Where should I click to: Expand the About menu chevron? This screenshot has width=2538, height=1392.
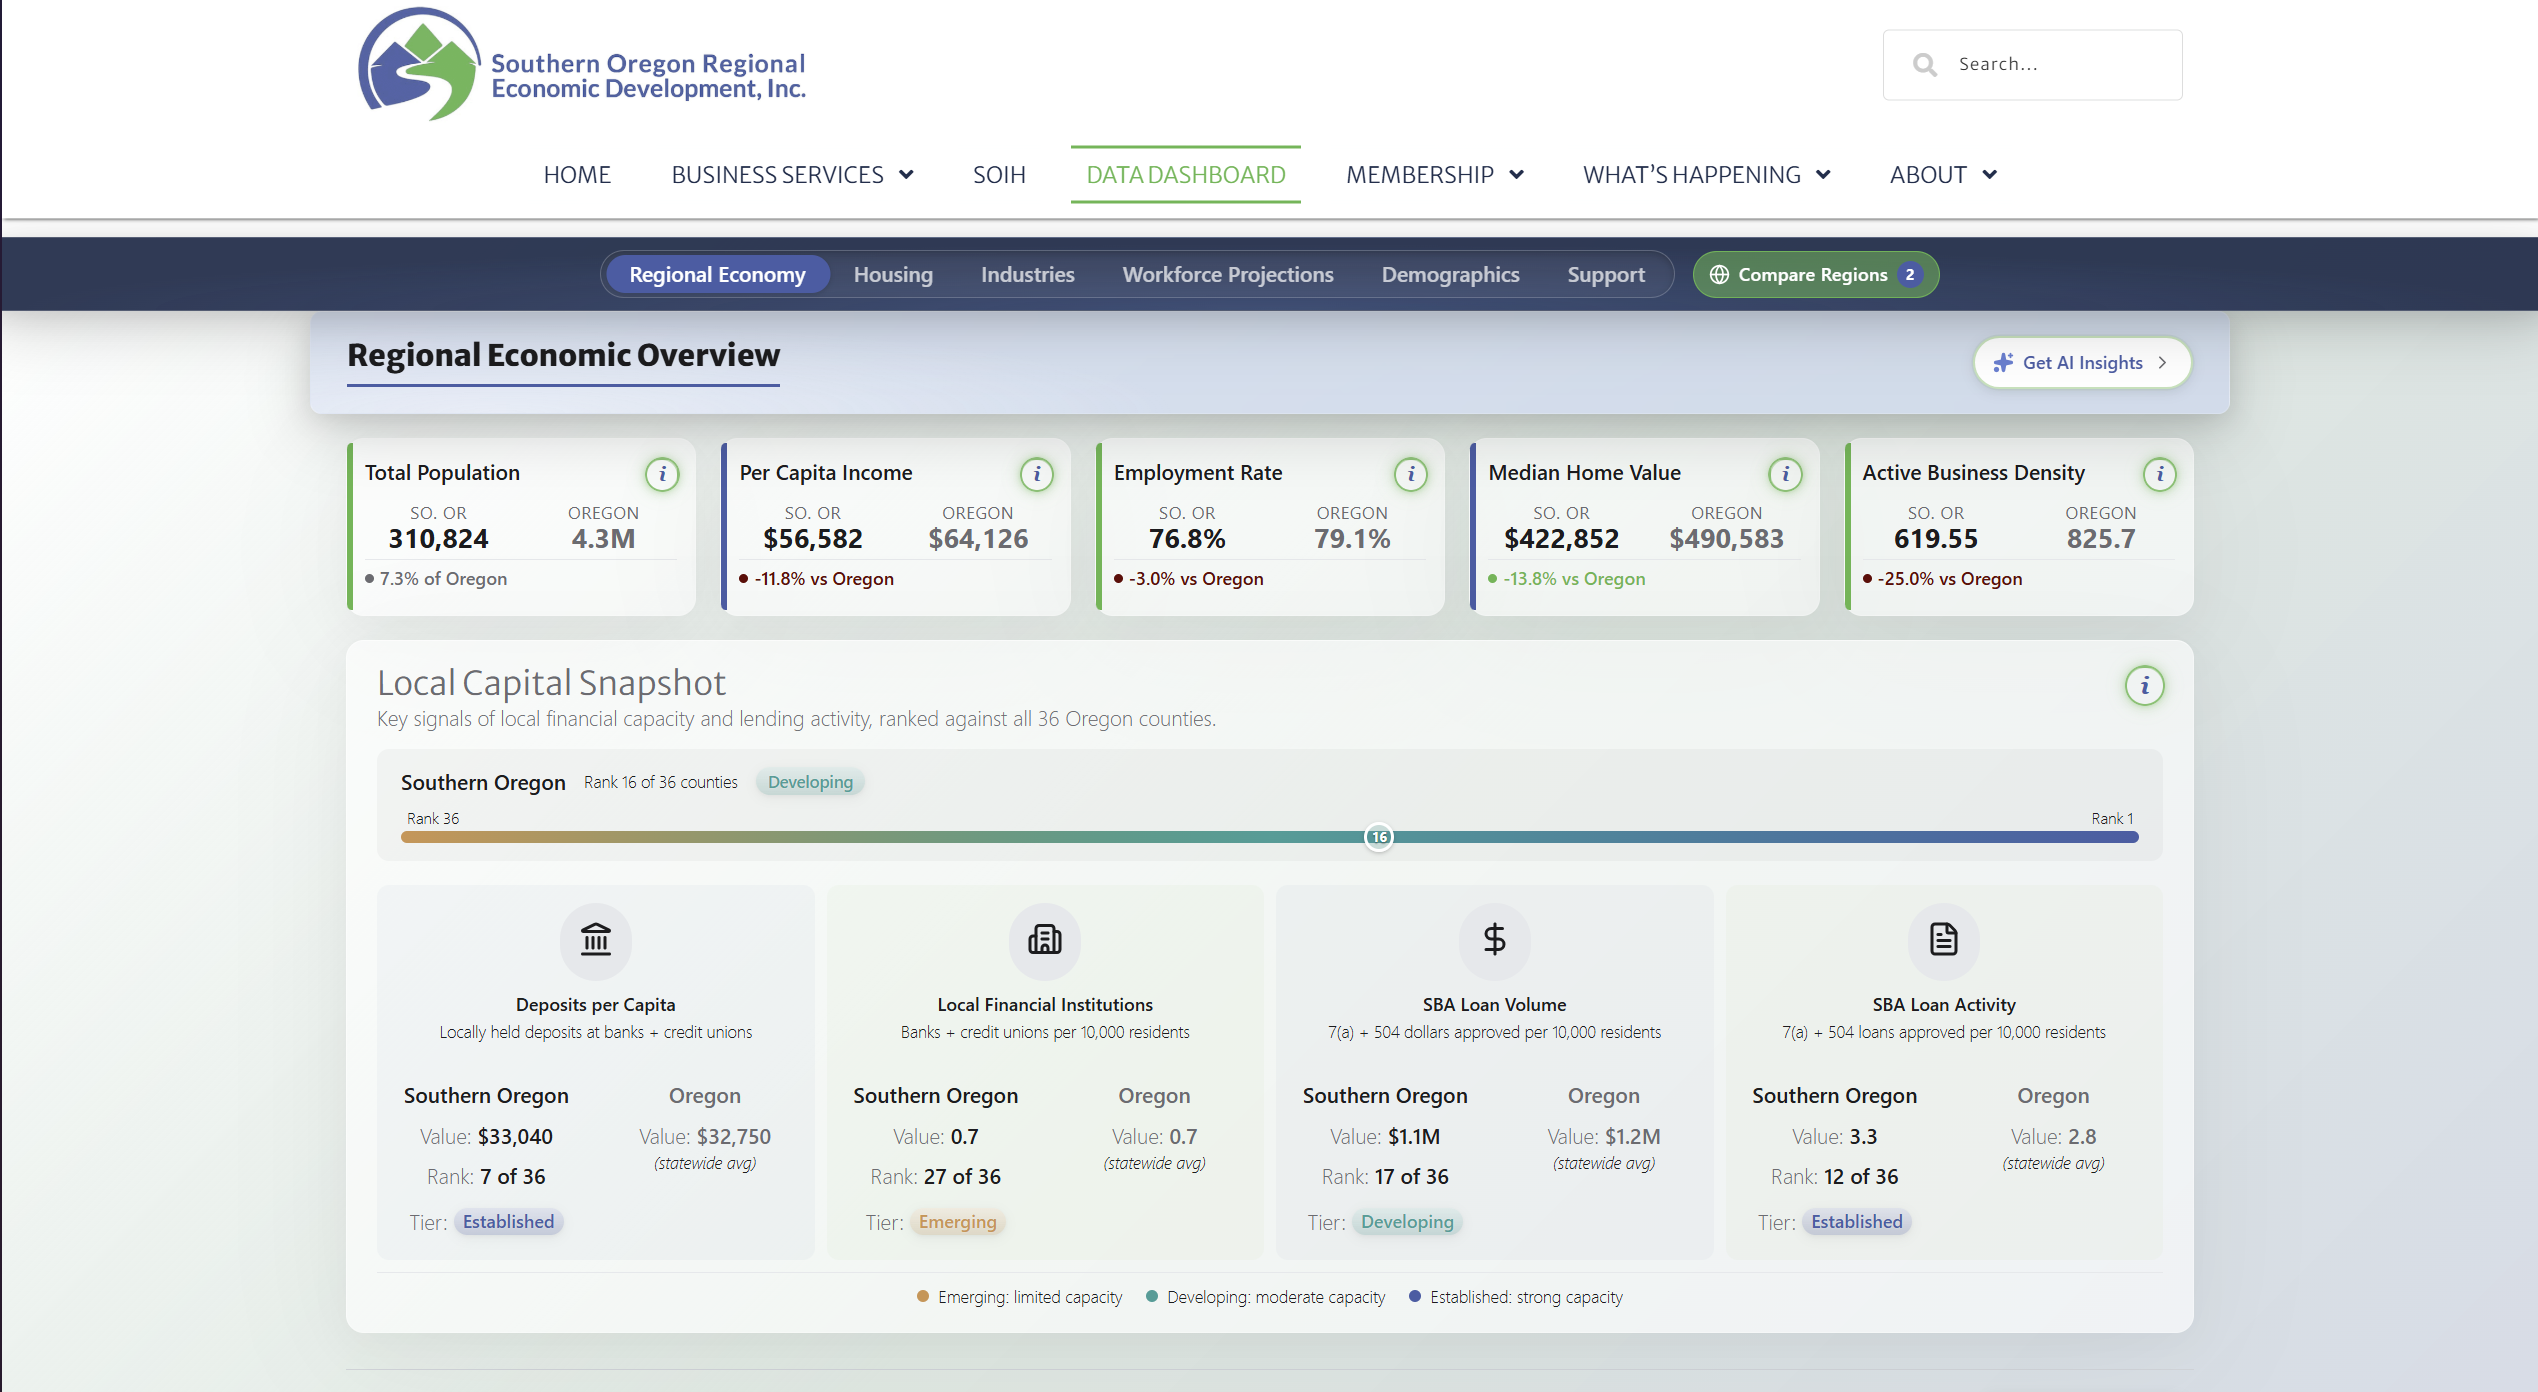(1989, 175)
